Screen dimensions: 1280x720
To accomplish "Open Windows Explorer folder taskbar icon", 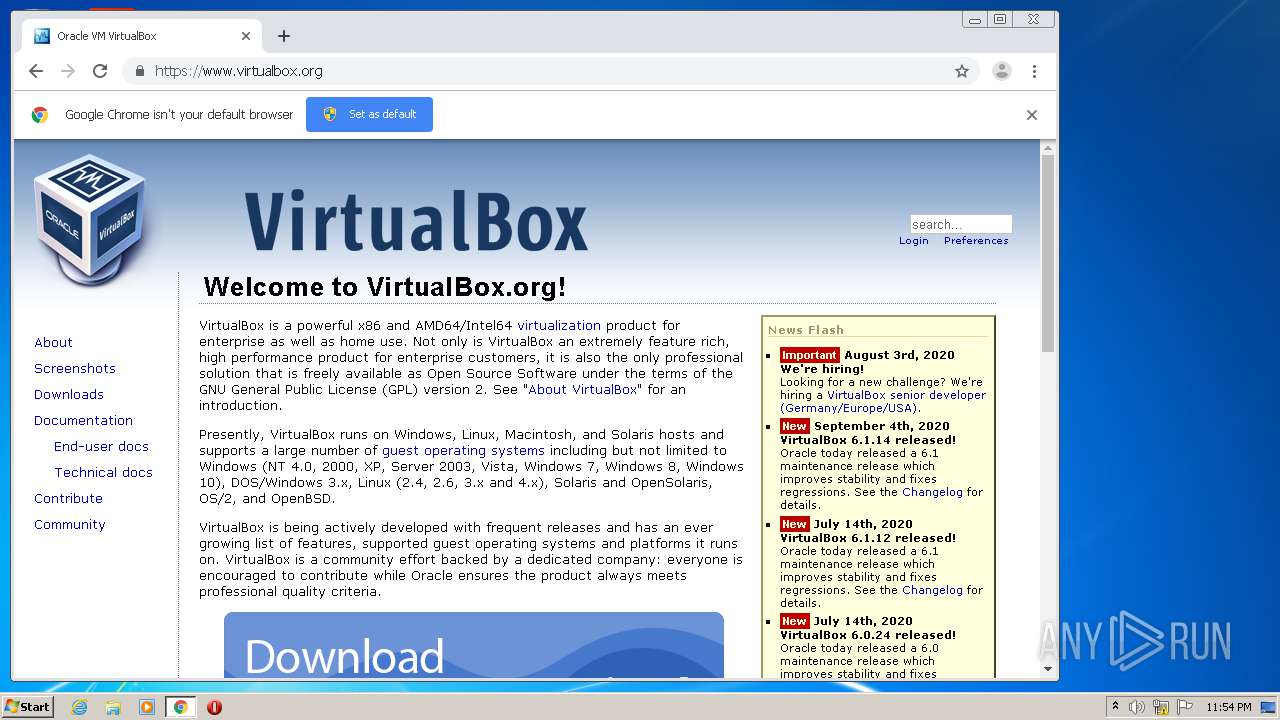I will 113,707.
